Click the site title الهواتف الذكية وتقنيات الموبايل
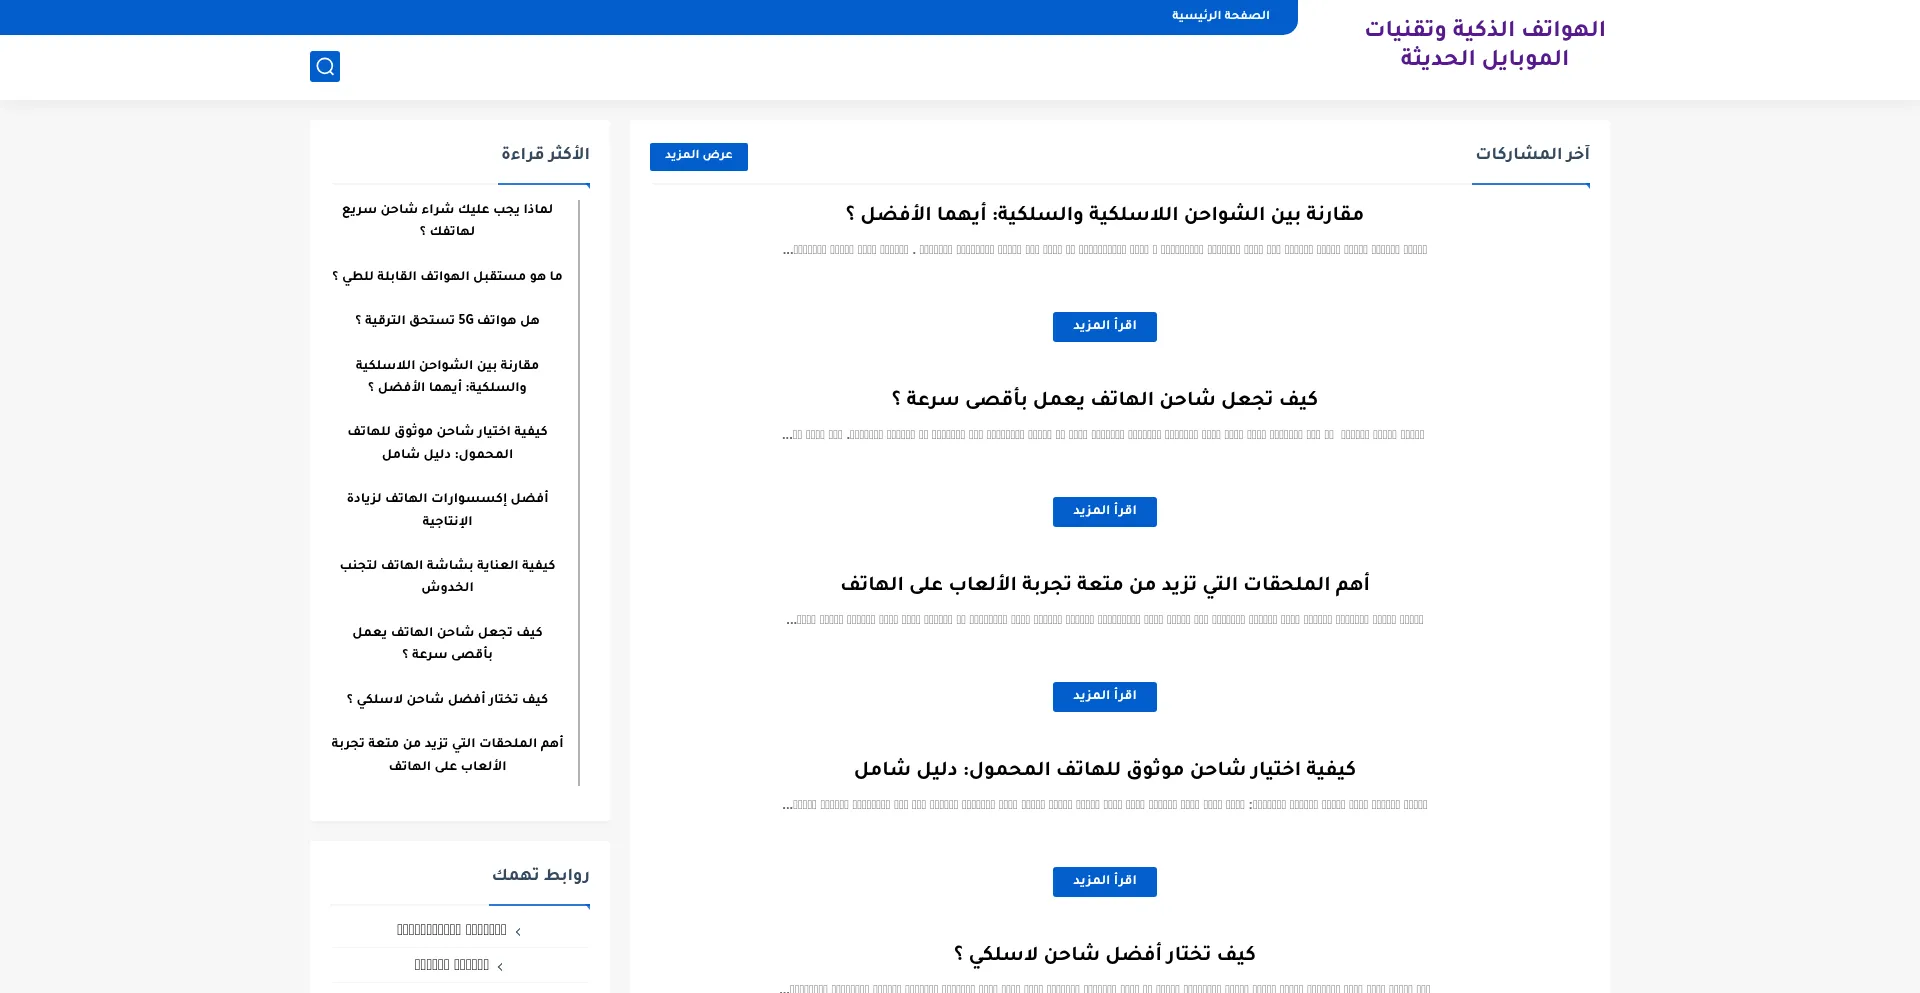1920x993 pixels. pos(1484,44)
